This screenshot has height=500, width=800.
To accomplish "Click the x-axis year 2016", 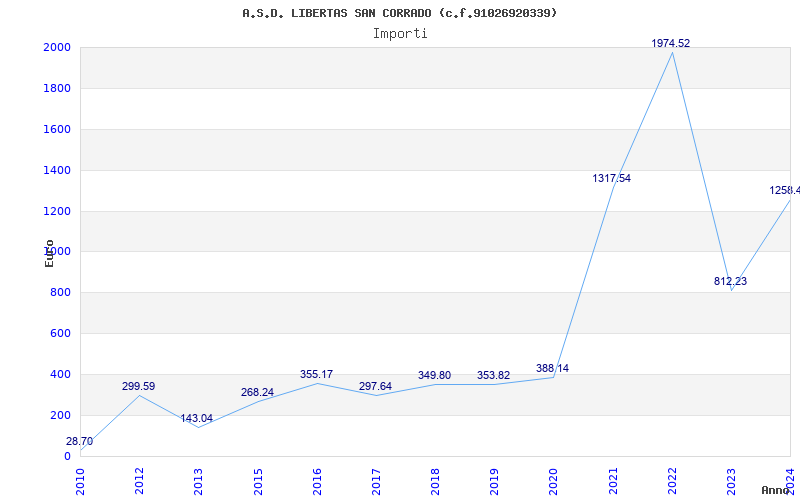I will point(317,482).
